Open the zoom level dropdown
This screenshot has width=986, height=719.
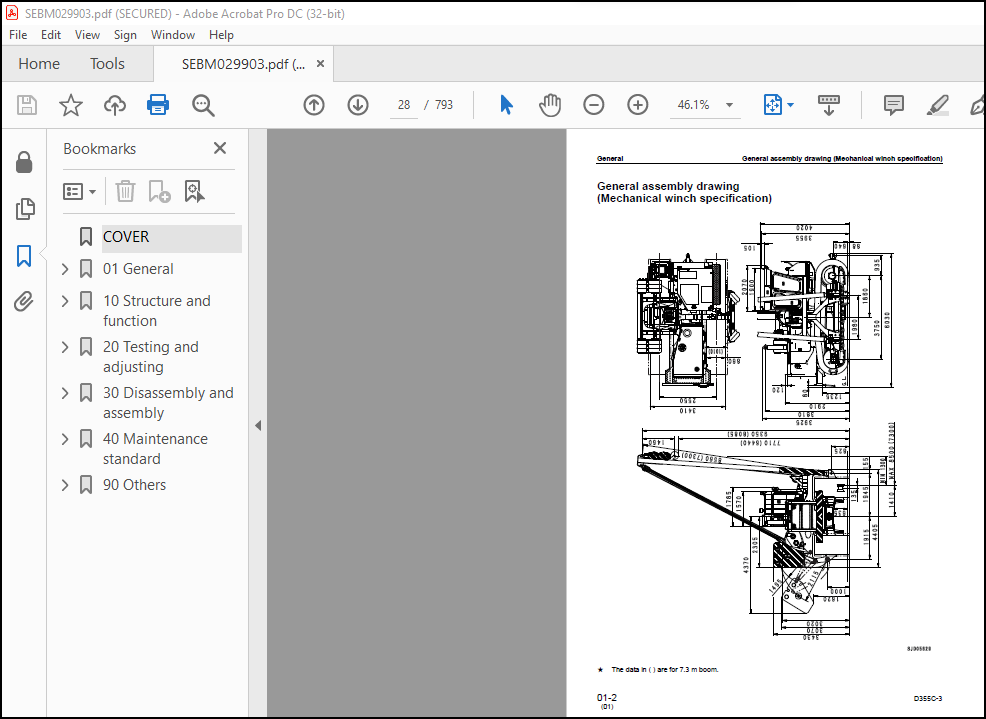click(729, 105)
